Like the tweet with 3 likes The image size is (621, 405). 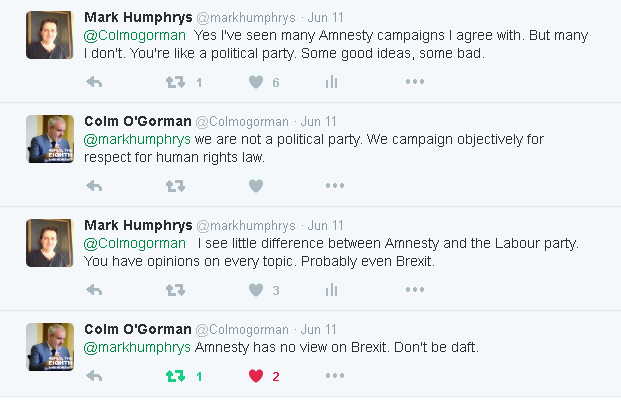(255, 290)
